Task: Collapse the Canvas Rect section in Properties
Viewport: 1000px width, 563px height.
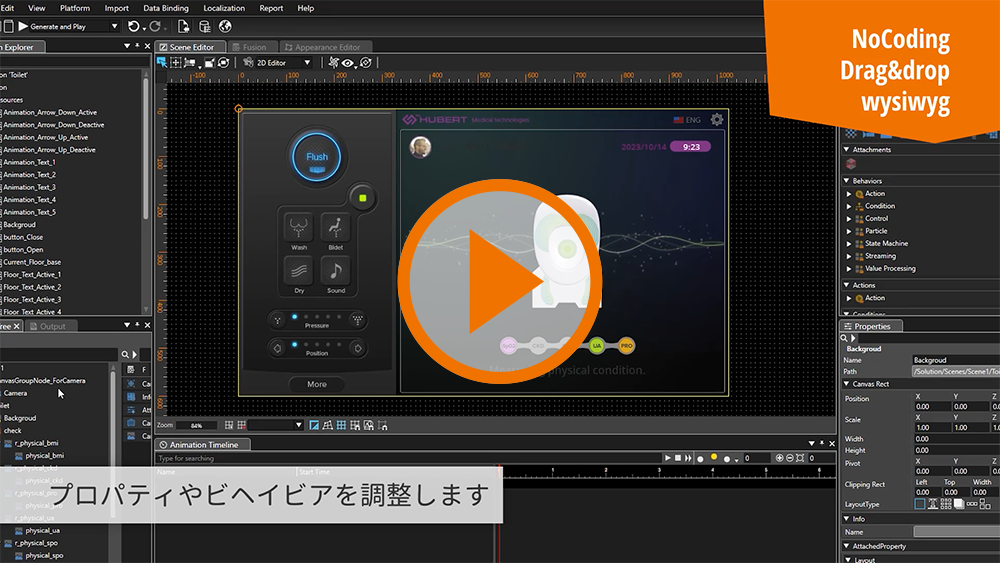Action: coord(847,384)
